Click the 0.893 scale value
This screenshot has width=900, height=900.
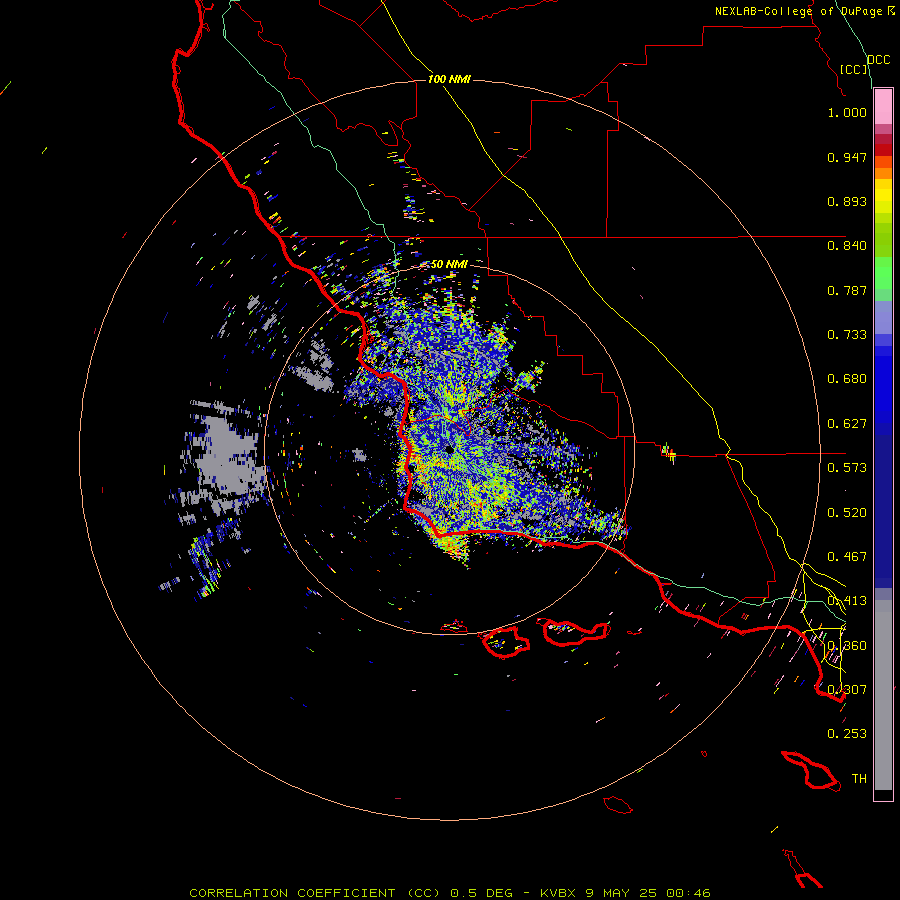click(847, 201)
